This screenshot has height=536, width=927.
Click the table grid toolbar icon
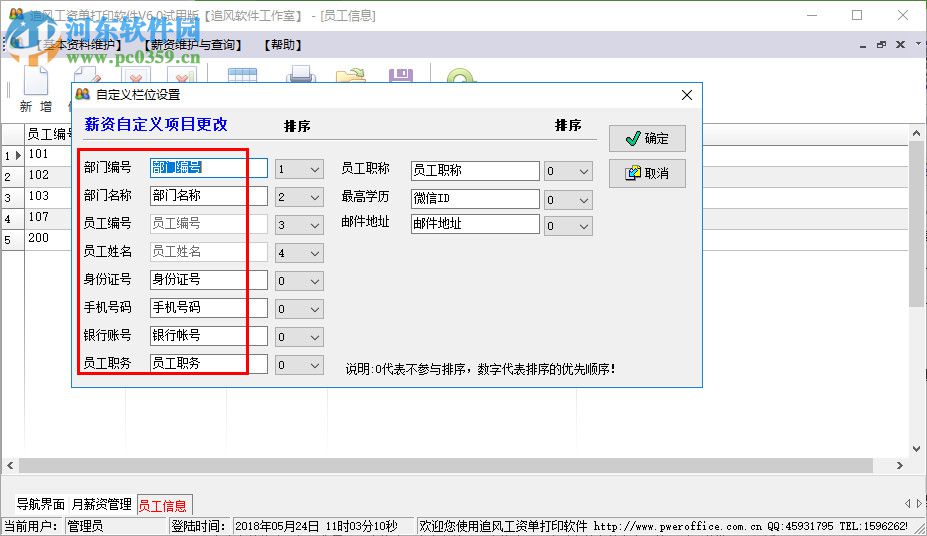click(242, 75)
